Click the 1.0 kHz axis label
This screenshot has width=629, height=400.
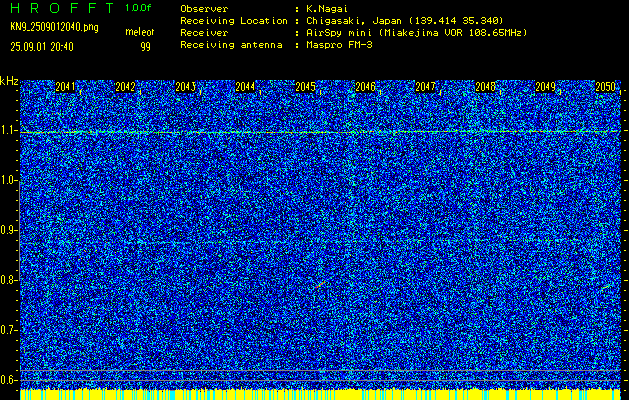[x=8, y=181]
